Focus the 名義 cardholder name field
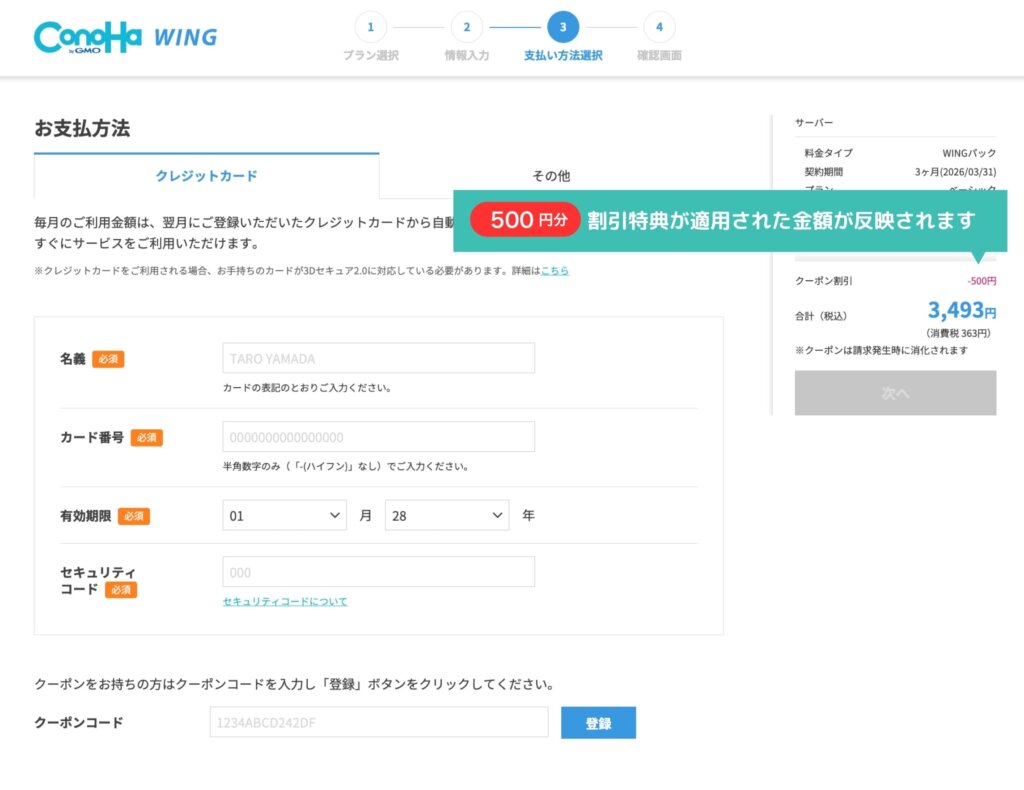This screenshot has height=790, width=1024. (378, 357)
